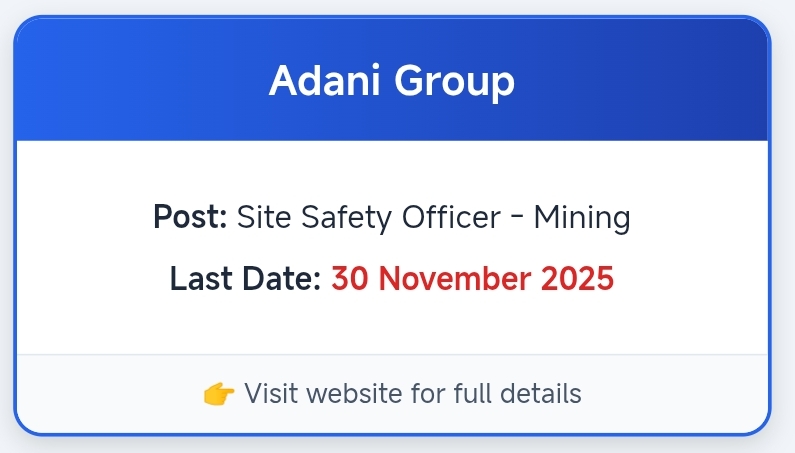
Task: Click the word Adani in the header
Action: [x=323, y=81]
